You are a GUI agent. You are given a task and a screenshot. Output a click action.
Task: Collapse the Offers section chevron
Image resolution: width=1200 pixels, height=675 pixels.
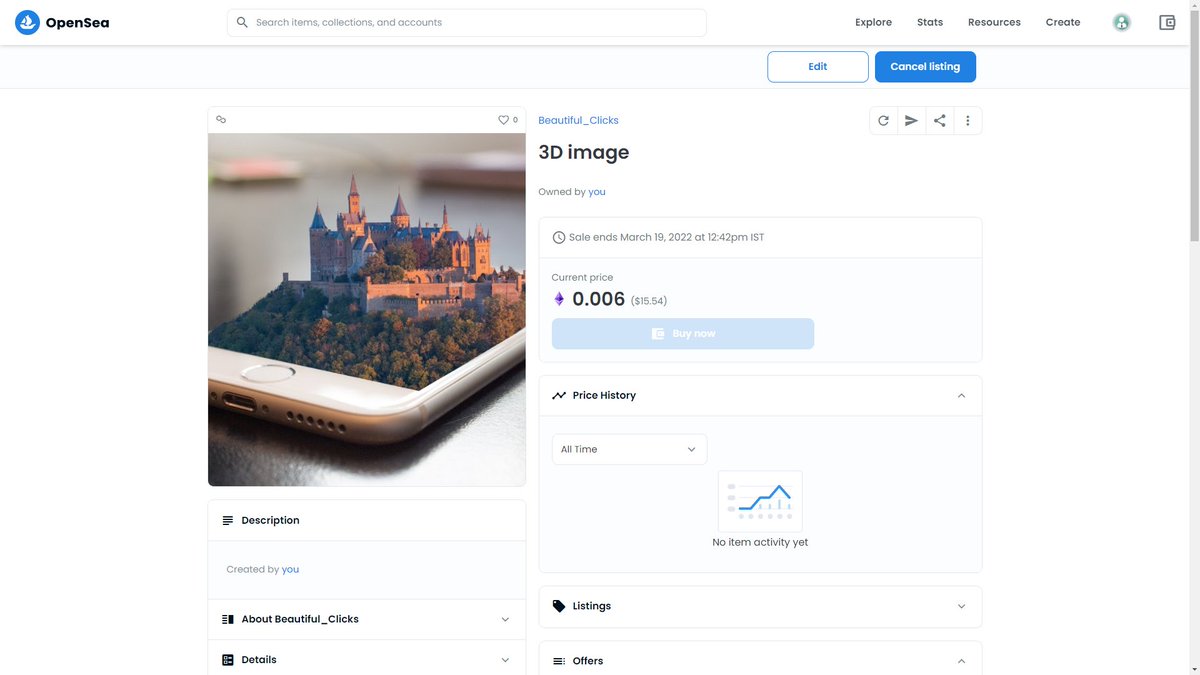coord(961,661)
